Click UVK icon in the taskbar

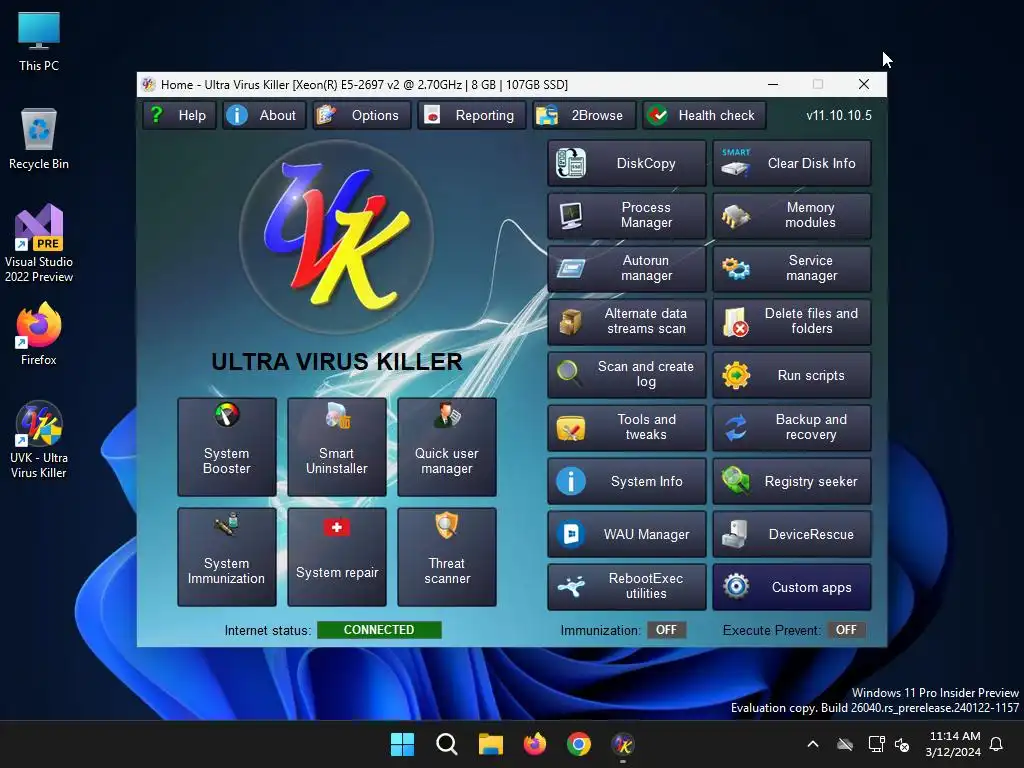point(623,744)
